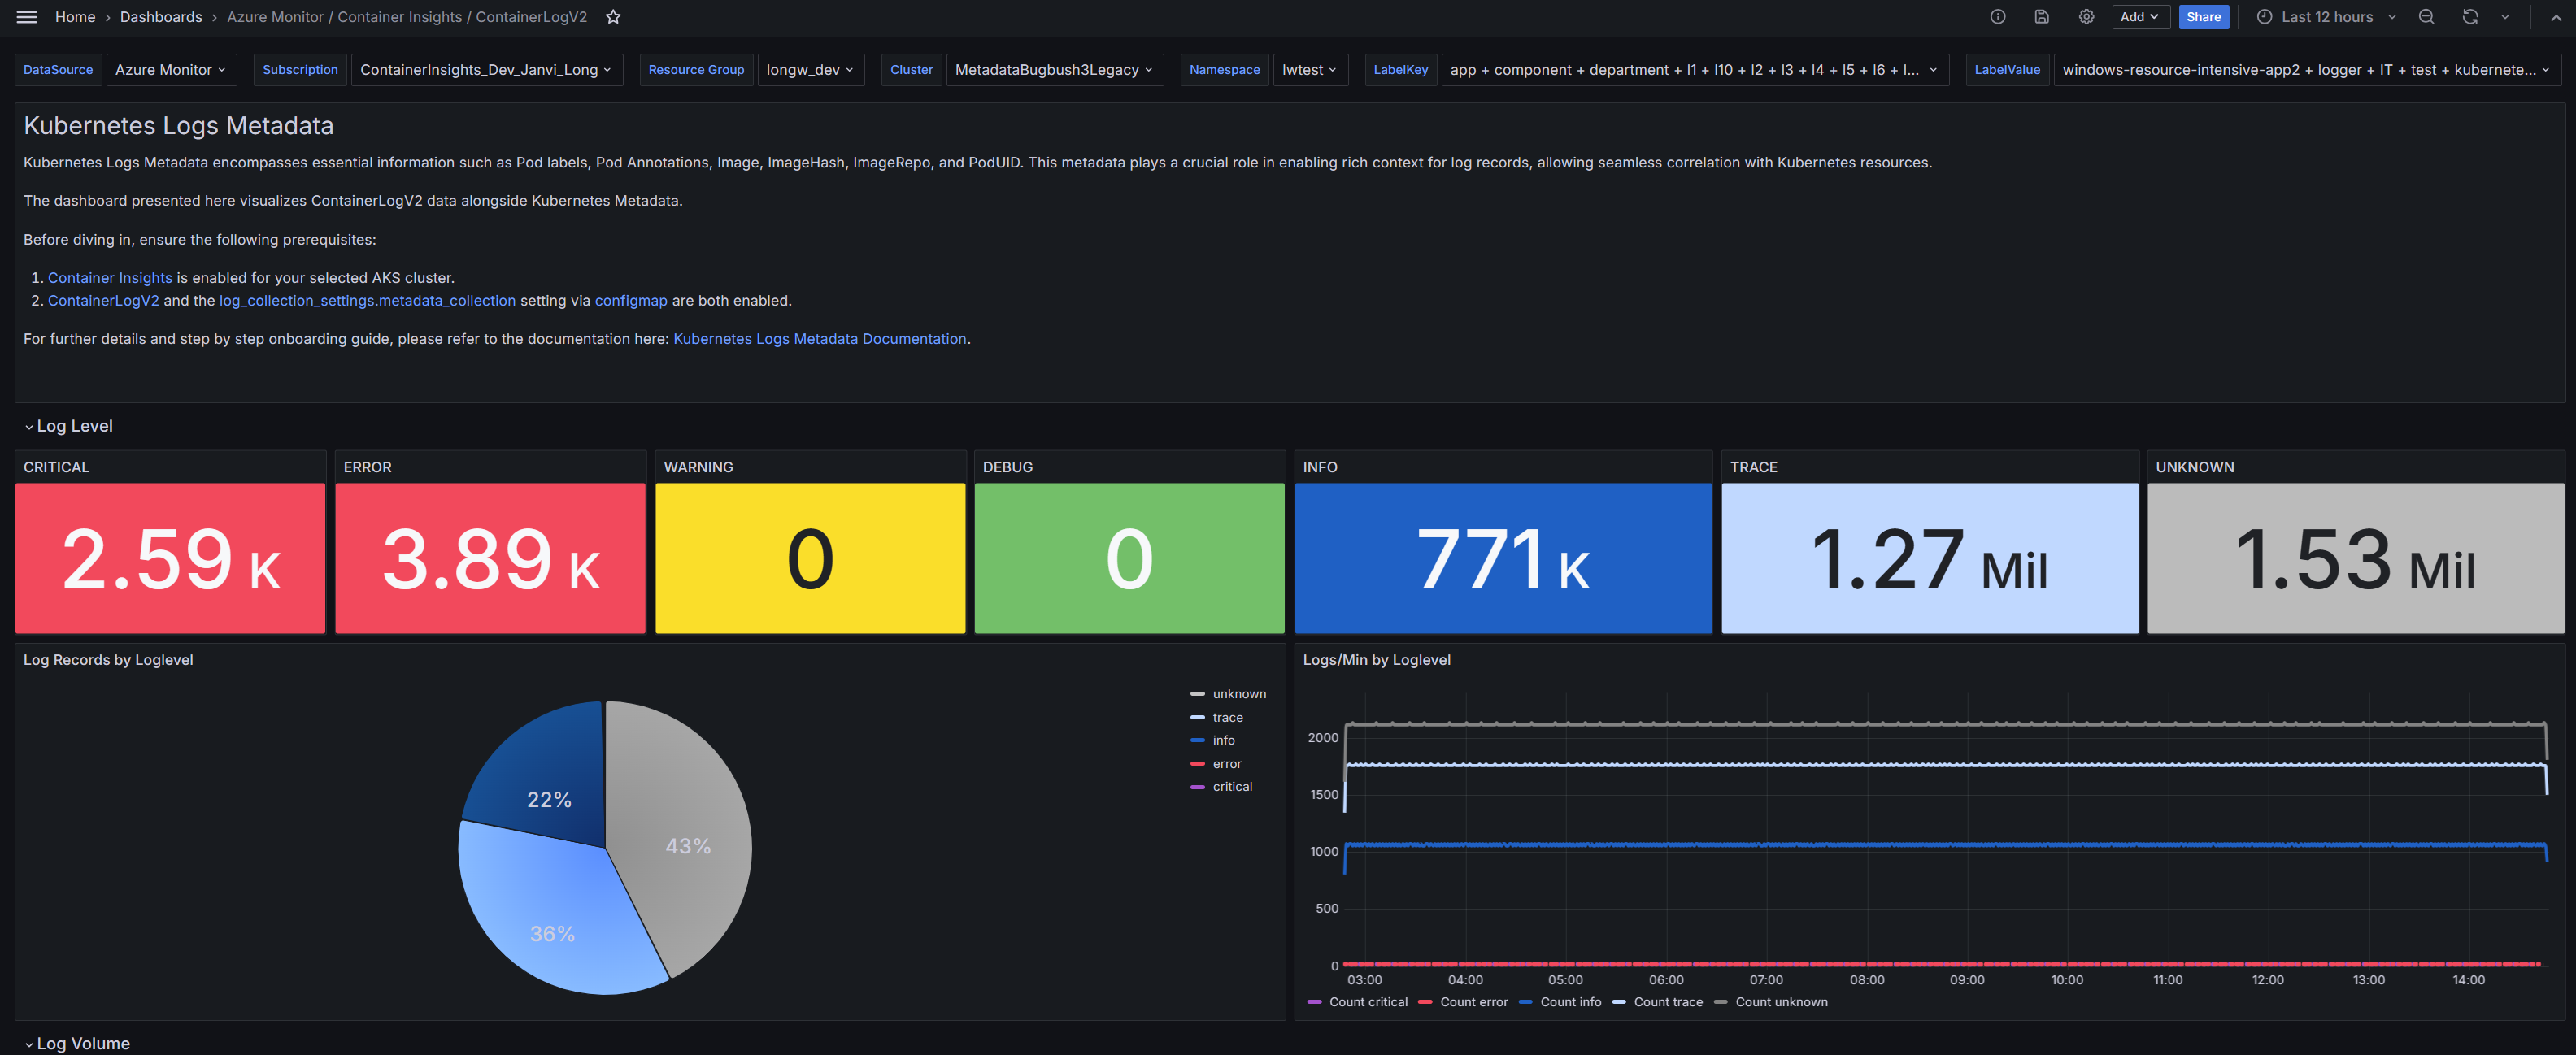Zoom out the time range with magnifier icon

point(2426,16)
